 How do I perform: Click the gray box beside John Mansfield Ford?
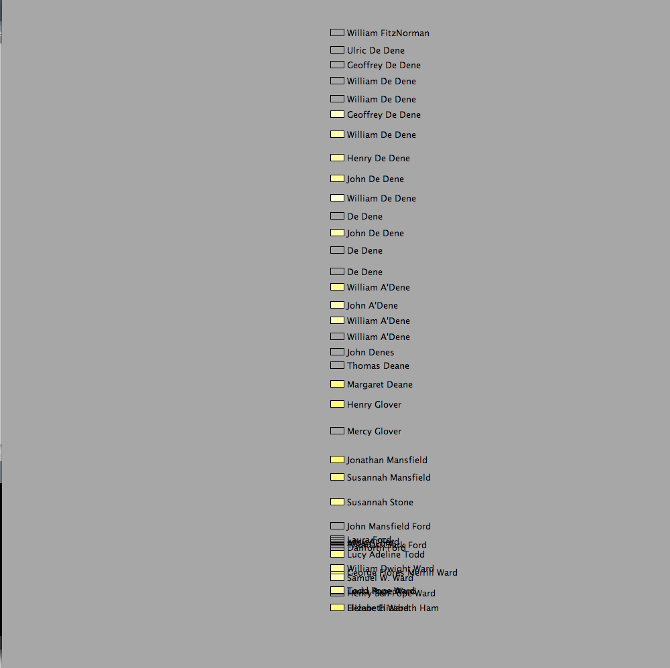[x=337, y=526]
